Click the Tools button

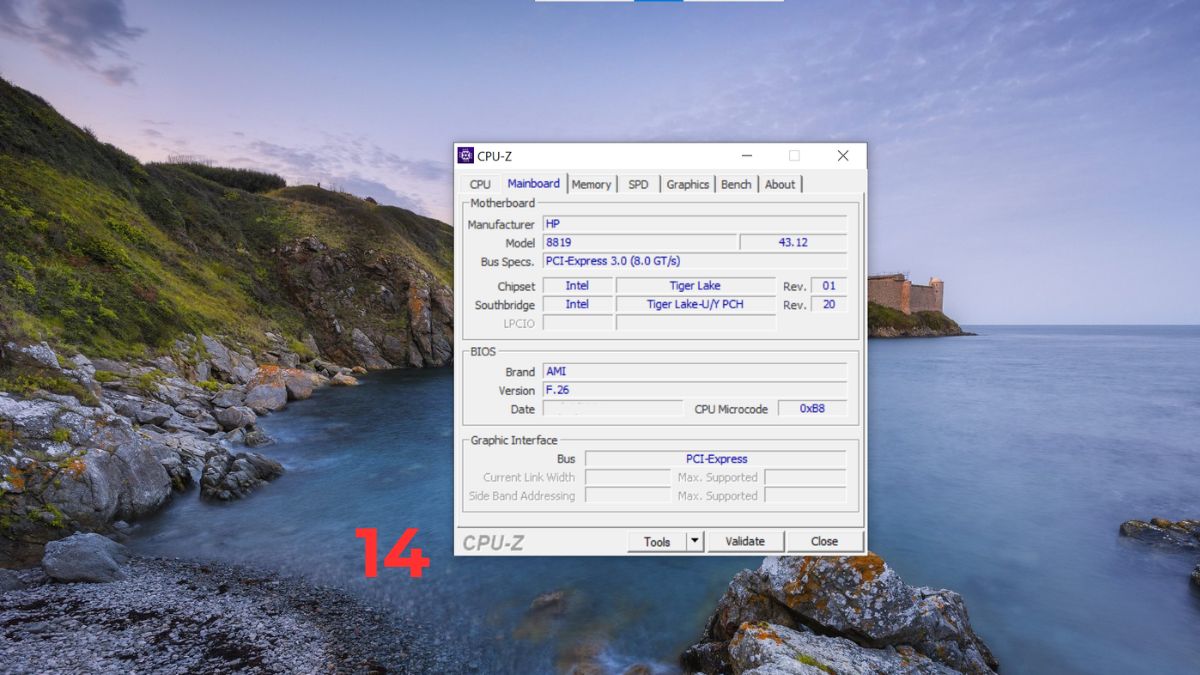[x=657, y=541]
